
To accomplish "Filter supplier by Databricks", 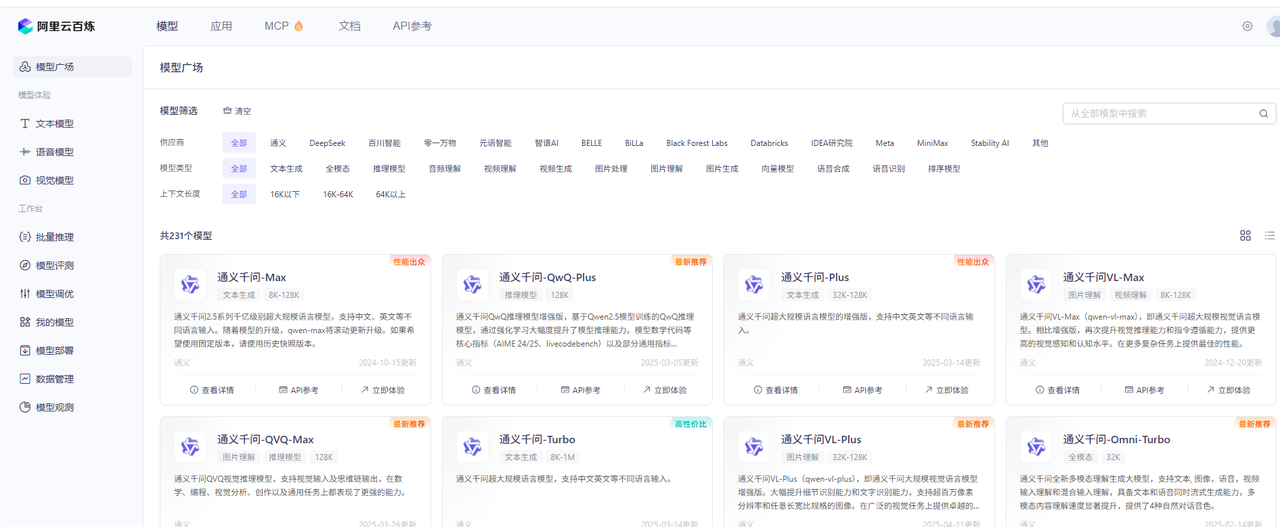I will point(769,143).
